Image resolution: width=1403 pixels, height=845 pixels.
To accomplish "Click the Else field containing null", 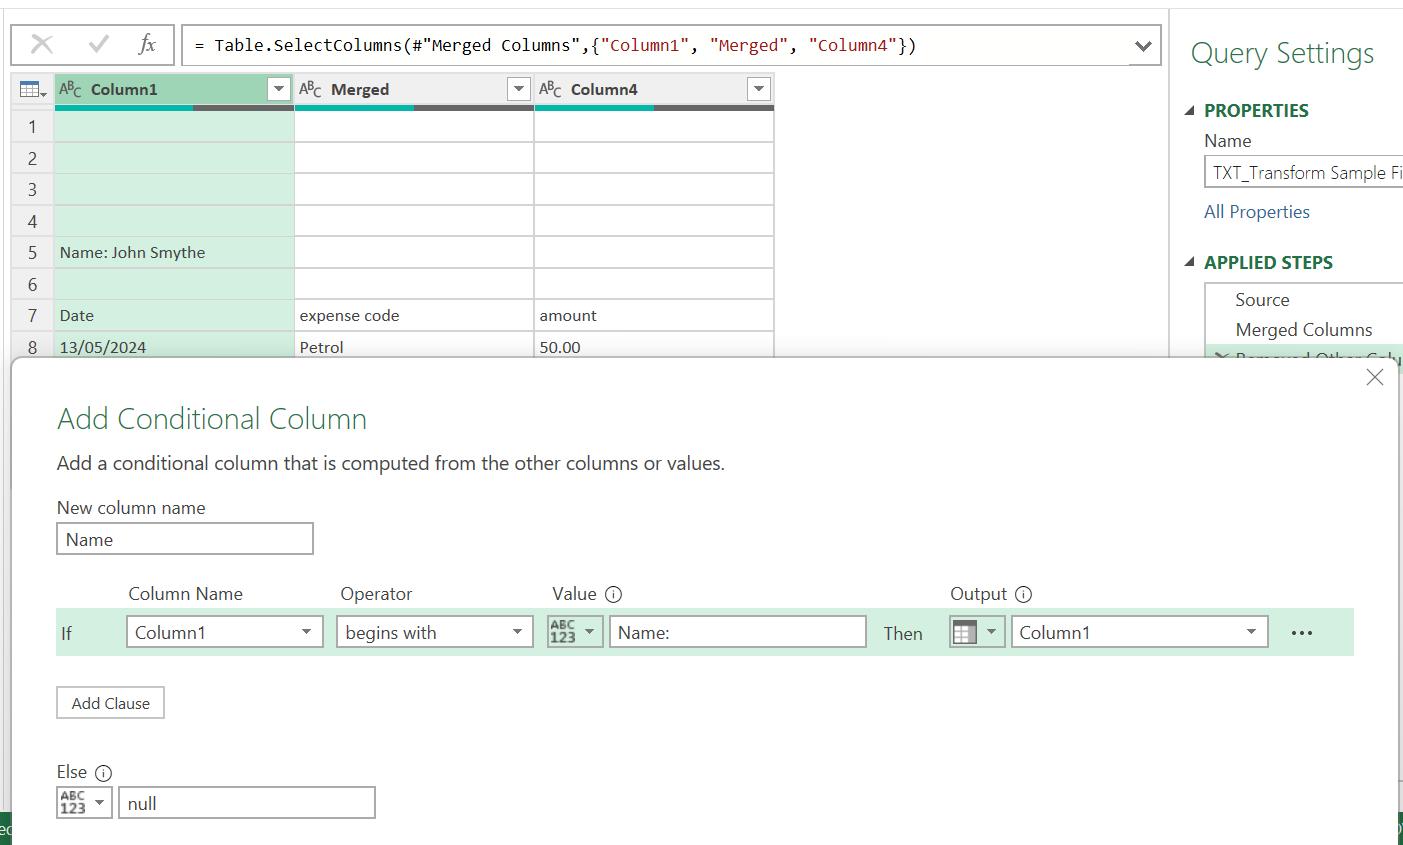I will point(247,803).
